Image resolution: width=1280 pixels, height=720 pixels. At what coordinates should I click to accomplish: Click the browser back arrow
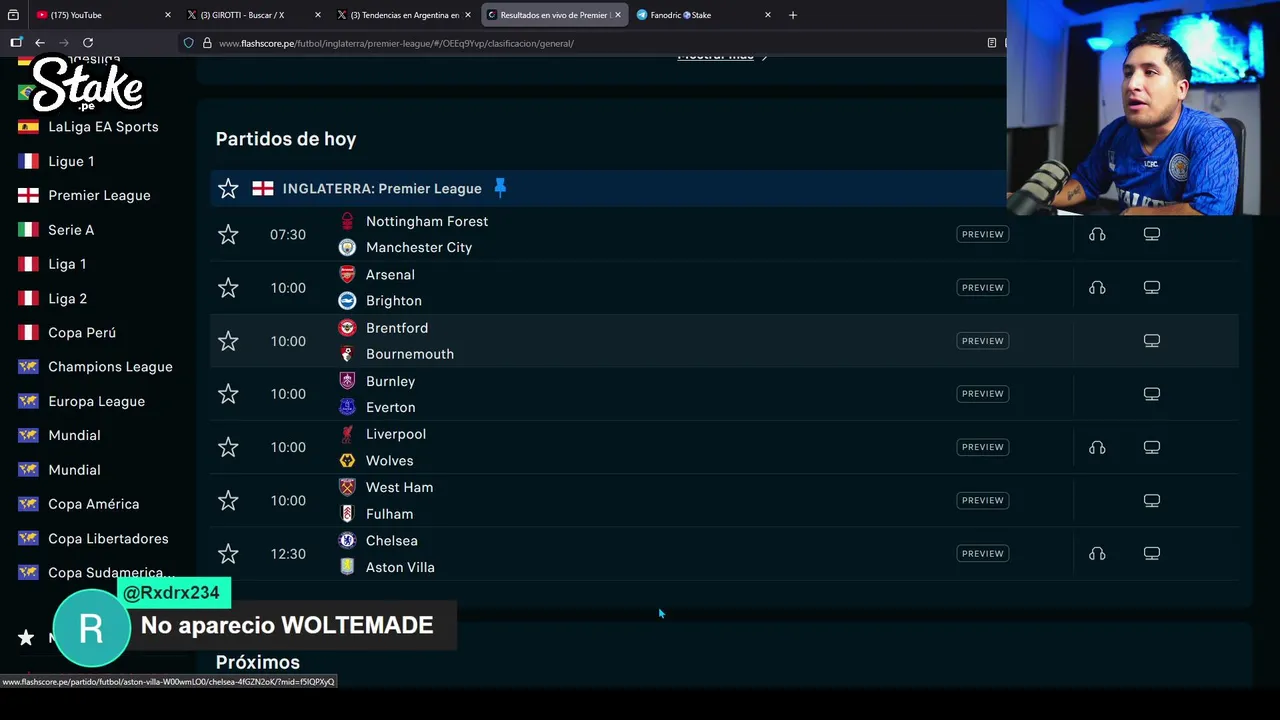click(40, 43)
